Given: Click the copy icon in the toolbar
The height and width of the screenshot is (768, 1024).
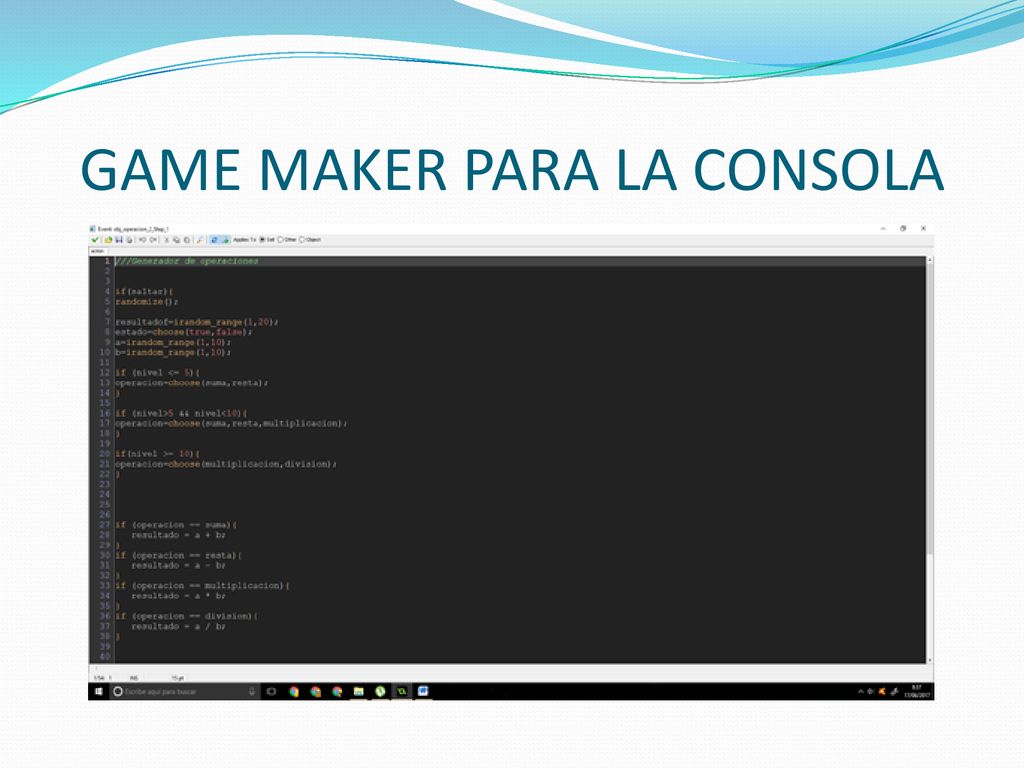Looking at the screenshot, I should [x=176, y=240].
